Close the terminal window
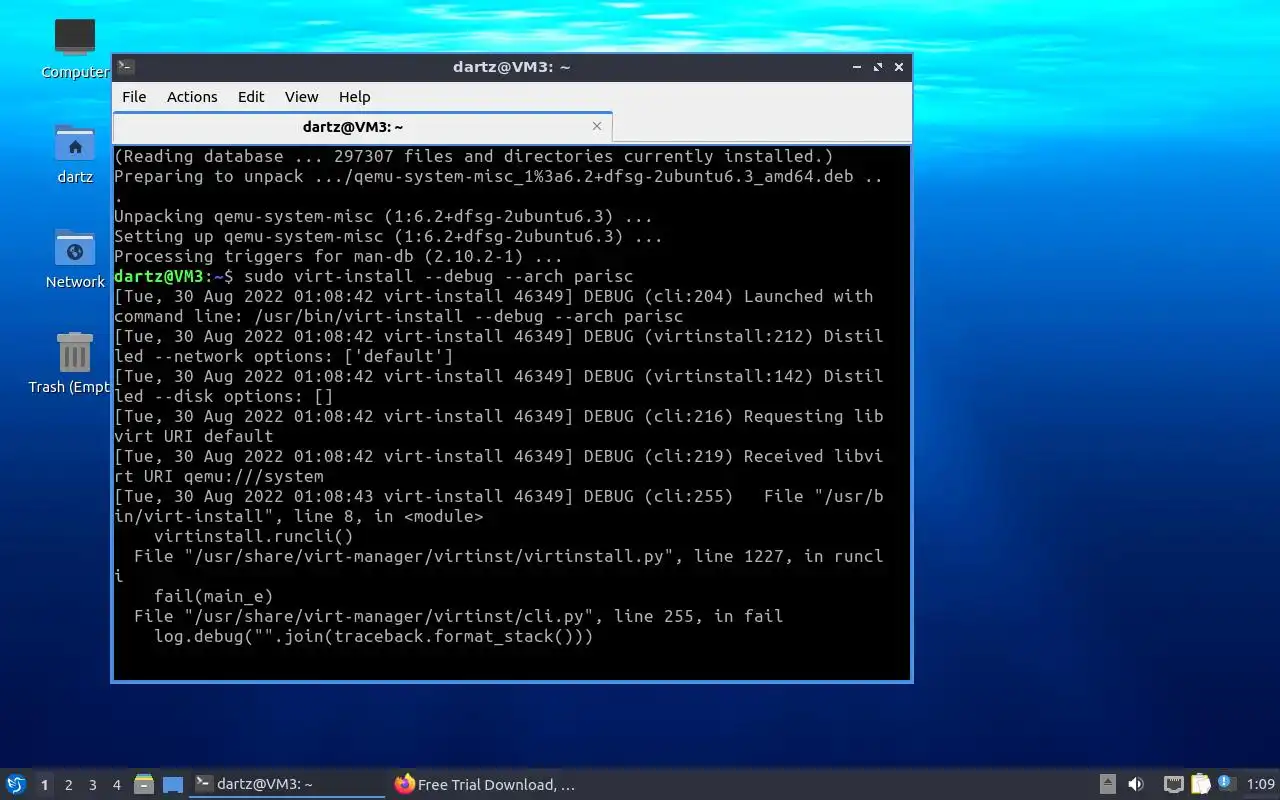Viewport: 1280px width, 800px height. point(899,67)
